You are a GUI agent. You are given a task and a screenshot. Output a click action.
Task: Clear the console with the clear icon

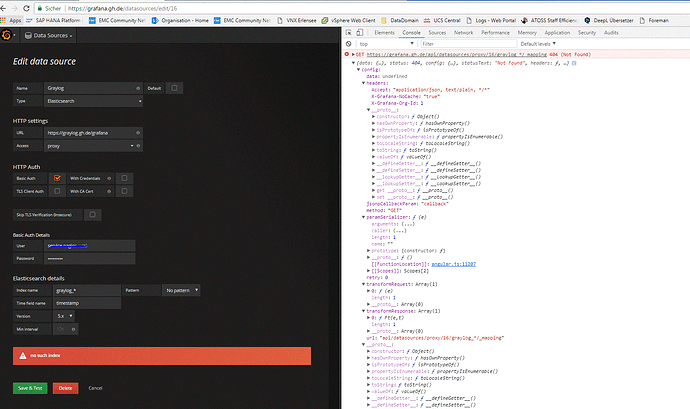pos(349,44)
